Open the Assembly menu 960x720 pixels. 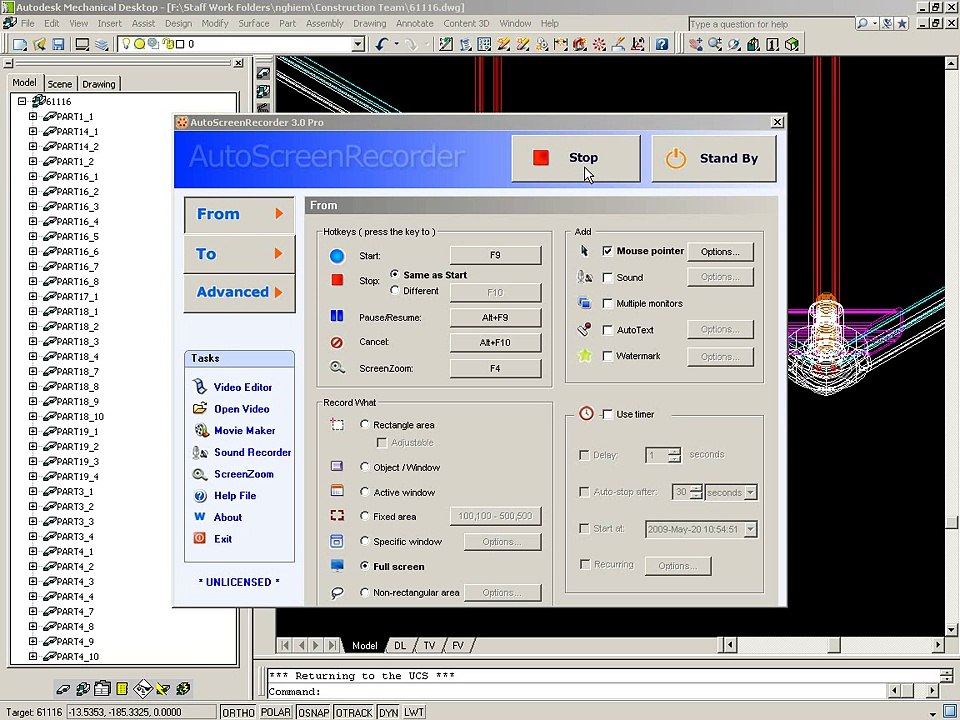point(324,23)
